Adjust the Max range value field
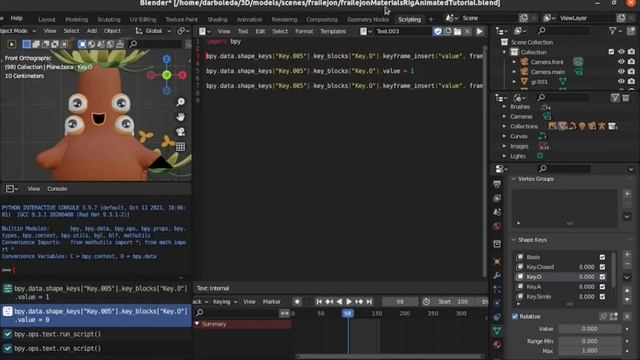Viewport: 640px width, 360px height. pos(589,351)
